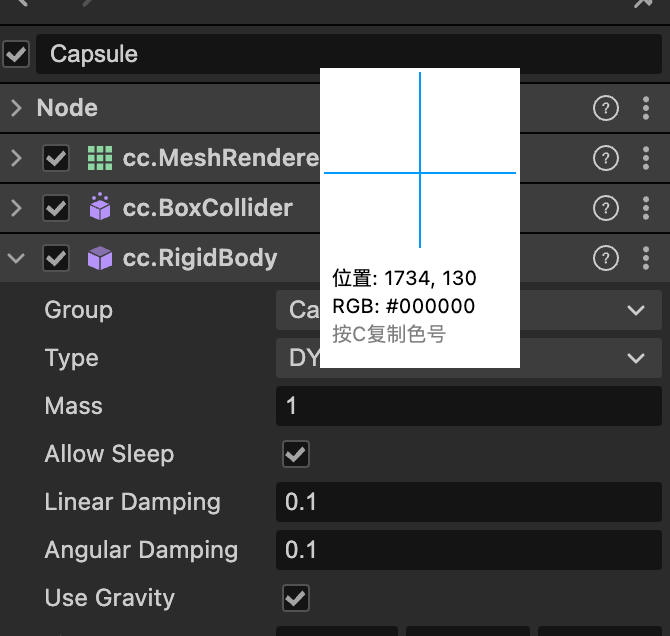Click the RigidBody purple cube icon
670x636 pixels.
99,259
